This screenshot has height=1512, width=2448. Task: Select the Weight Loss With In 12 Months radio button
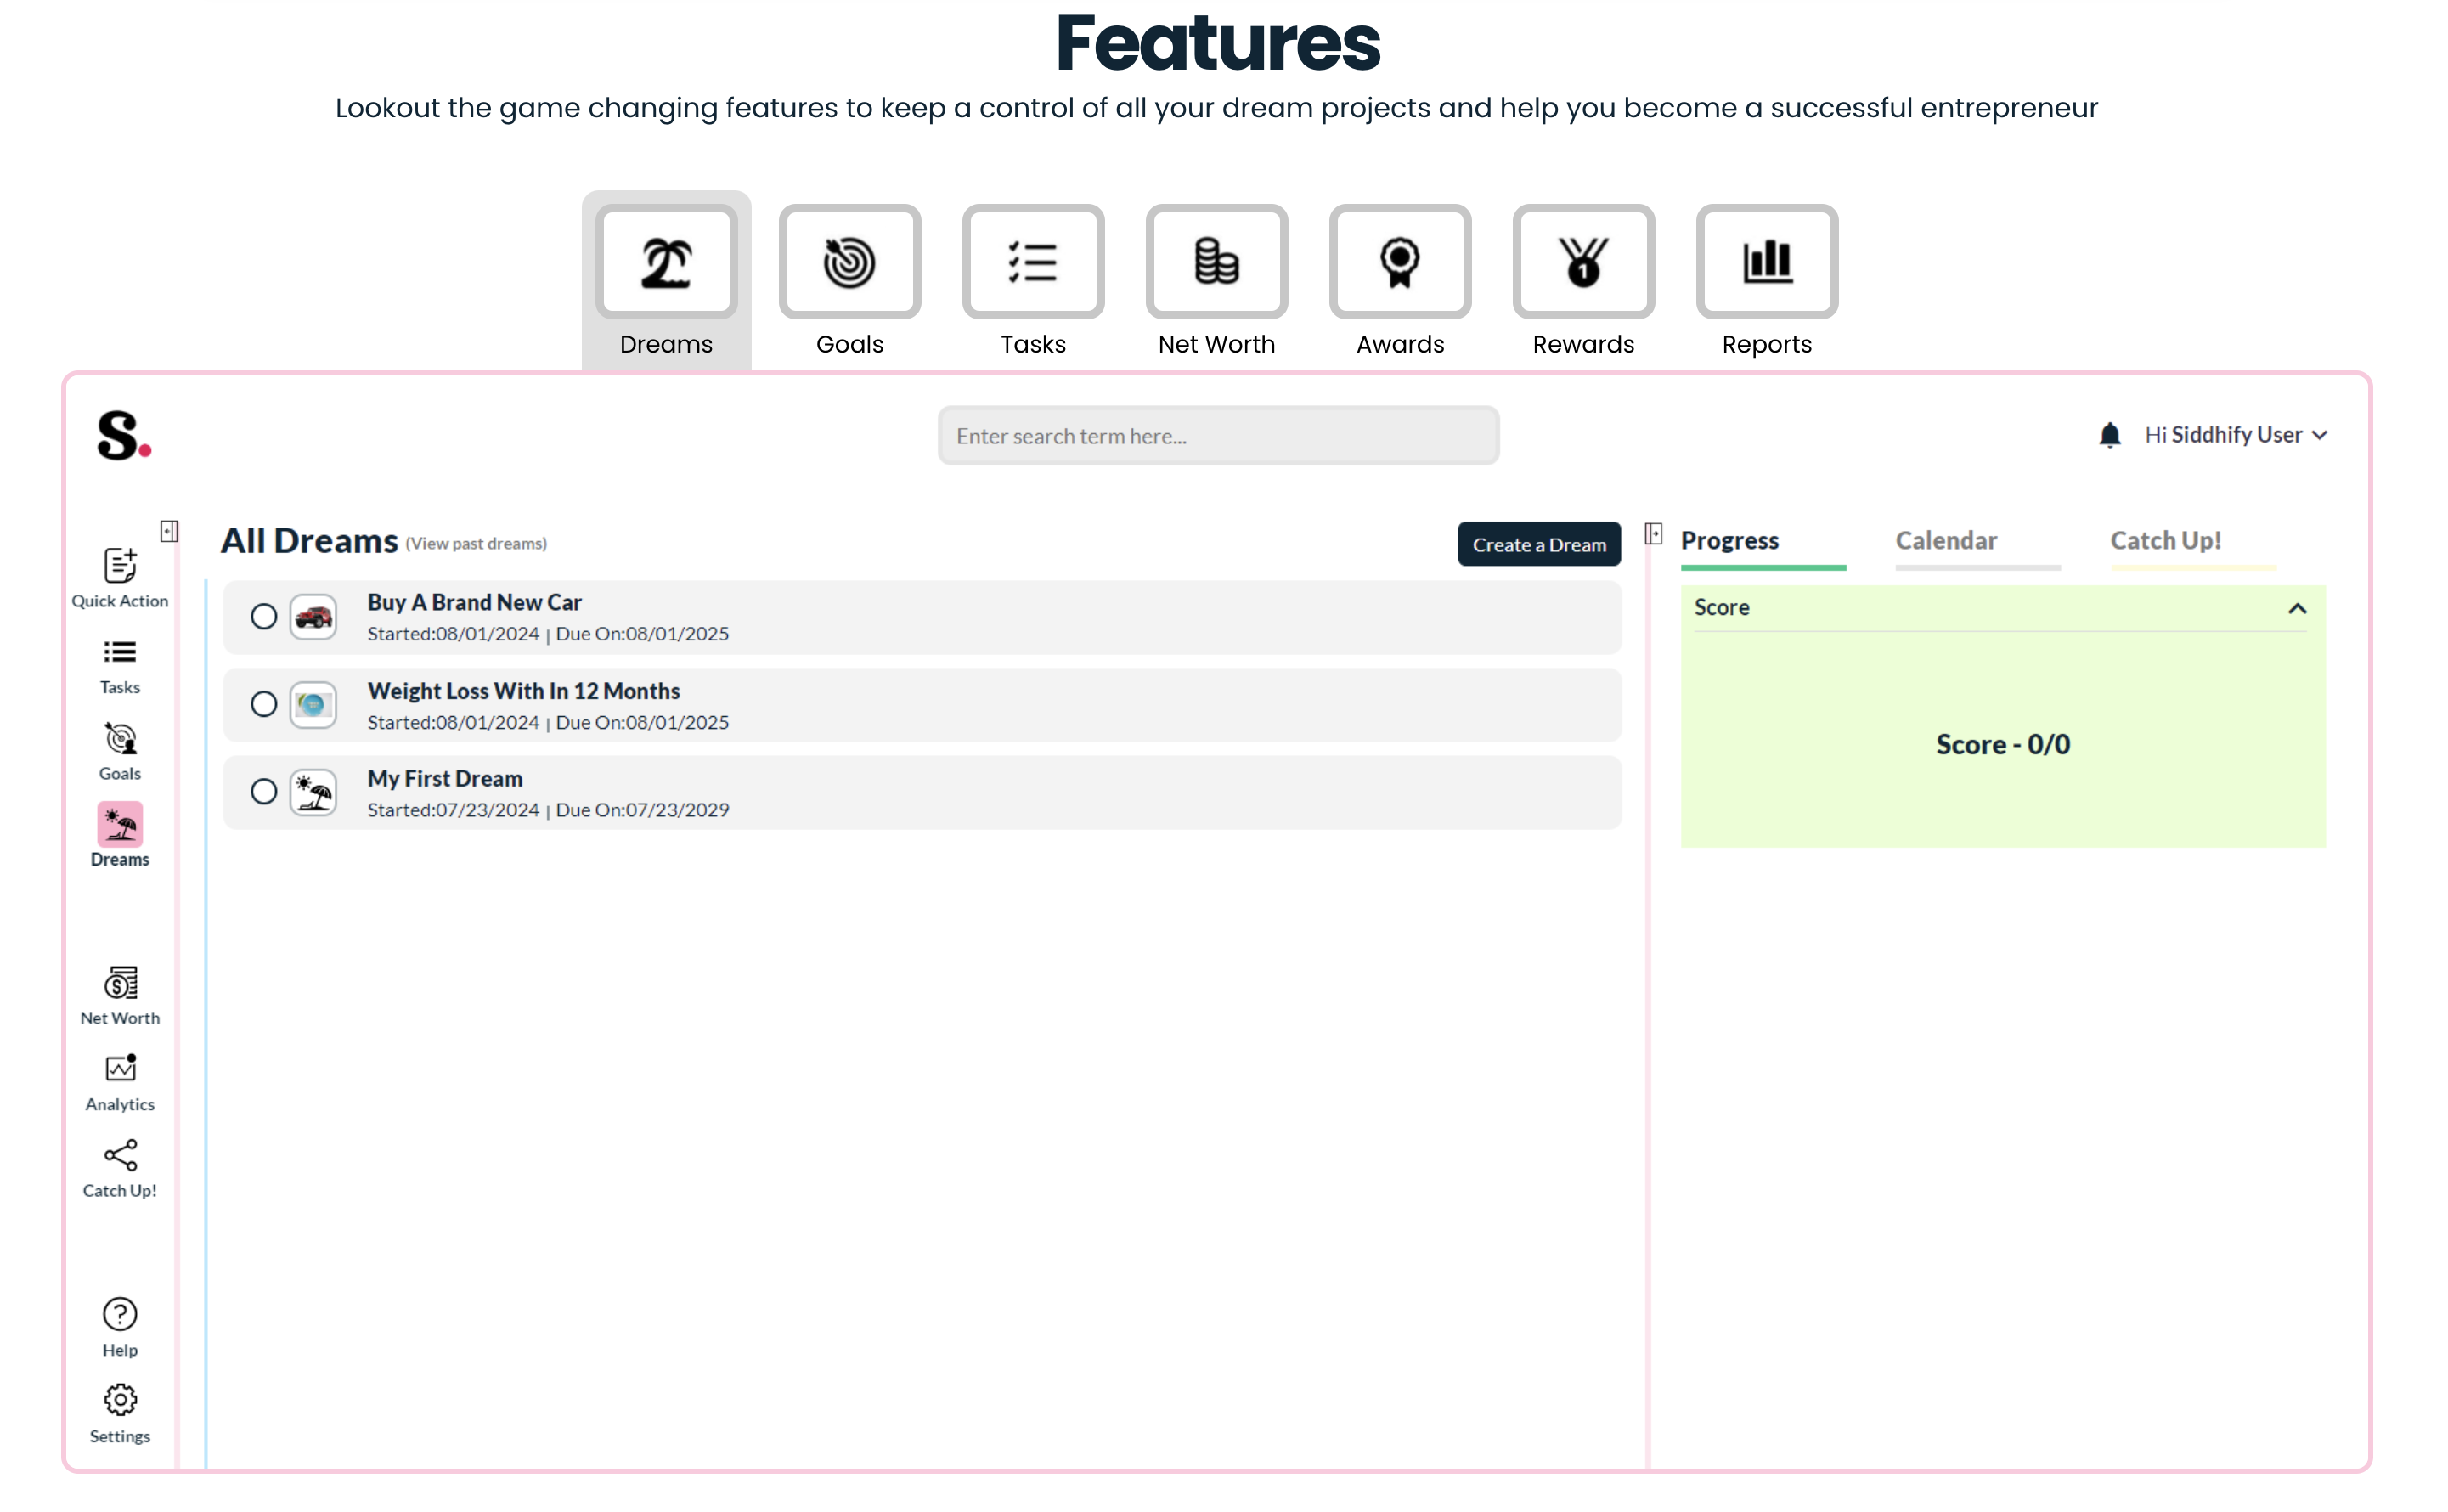pos(264,705)
